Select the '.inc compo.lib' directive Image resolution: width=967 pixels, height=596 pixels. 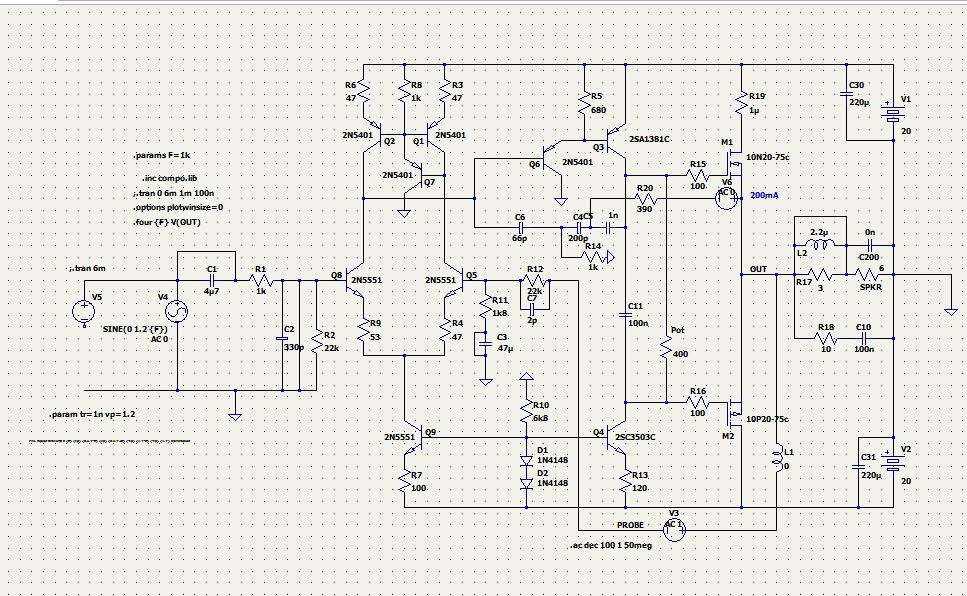170,178
